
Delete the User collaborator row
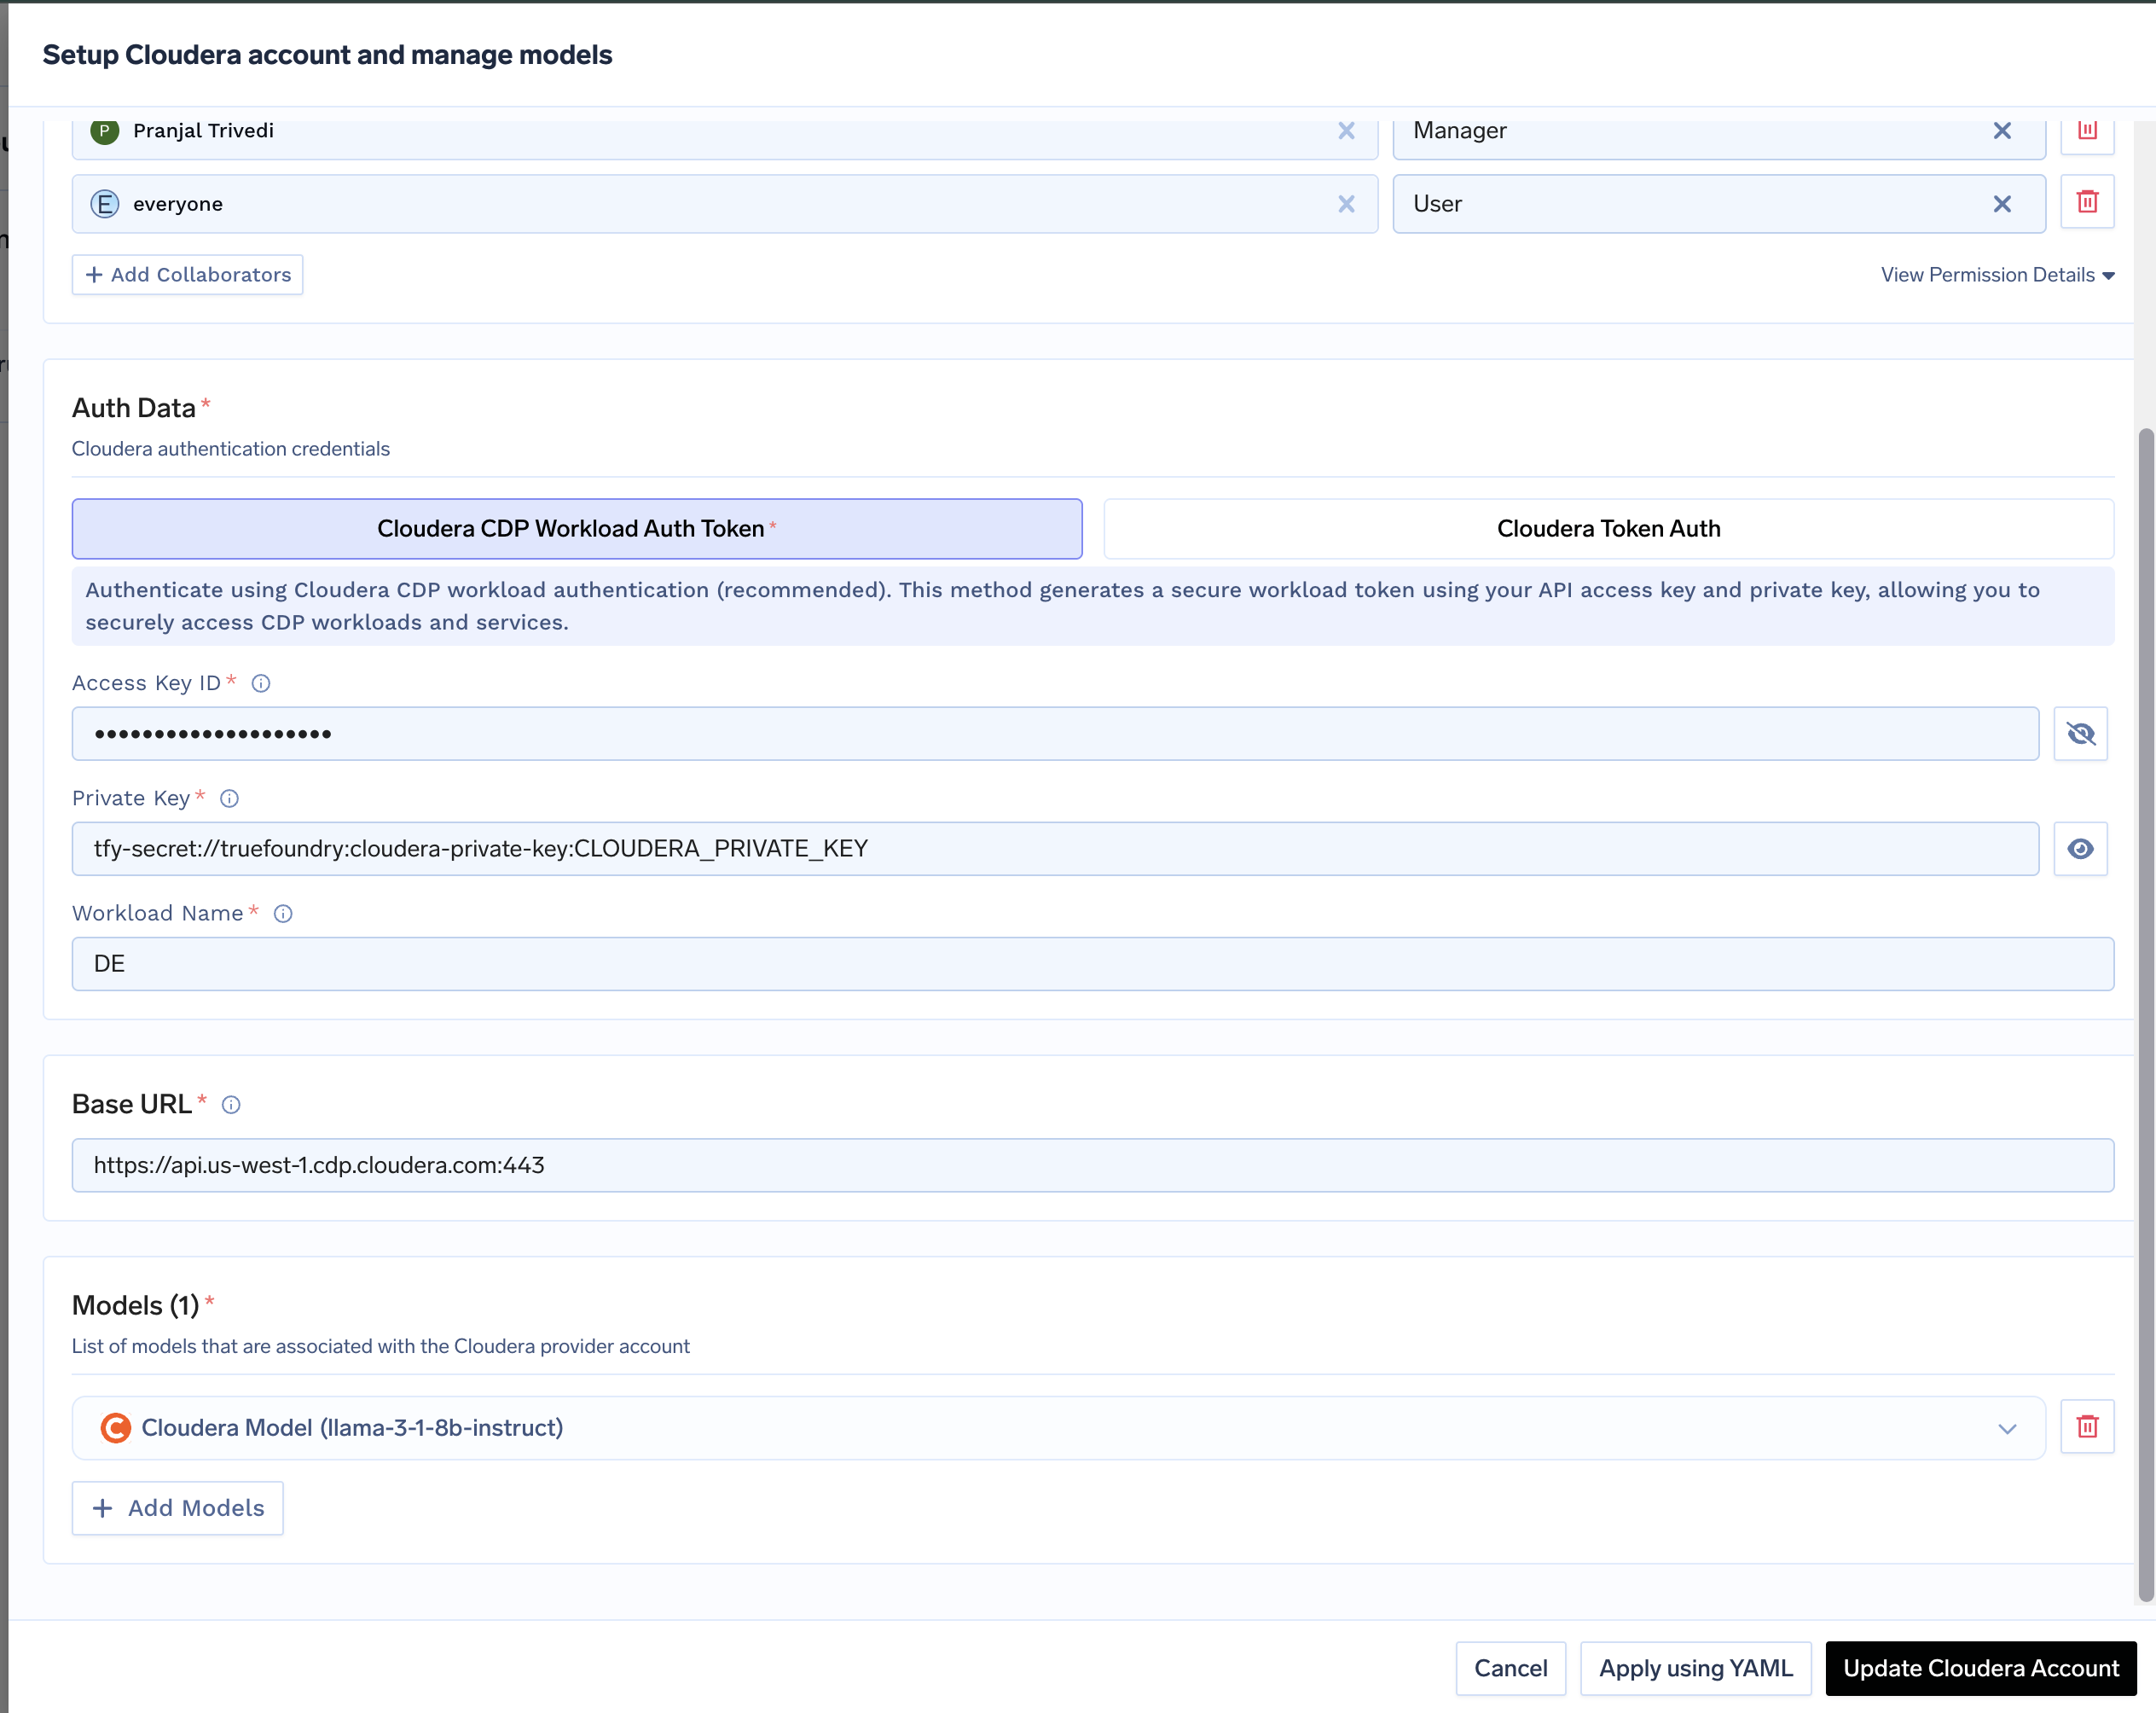pyautogui.click(x=2088, y=201)
